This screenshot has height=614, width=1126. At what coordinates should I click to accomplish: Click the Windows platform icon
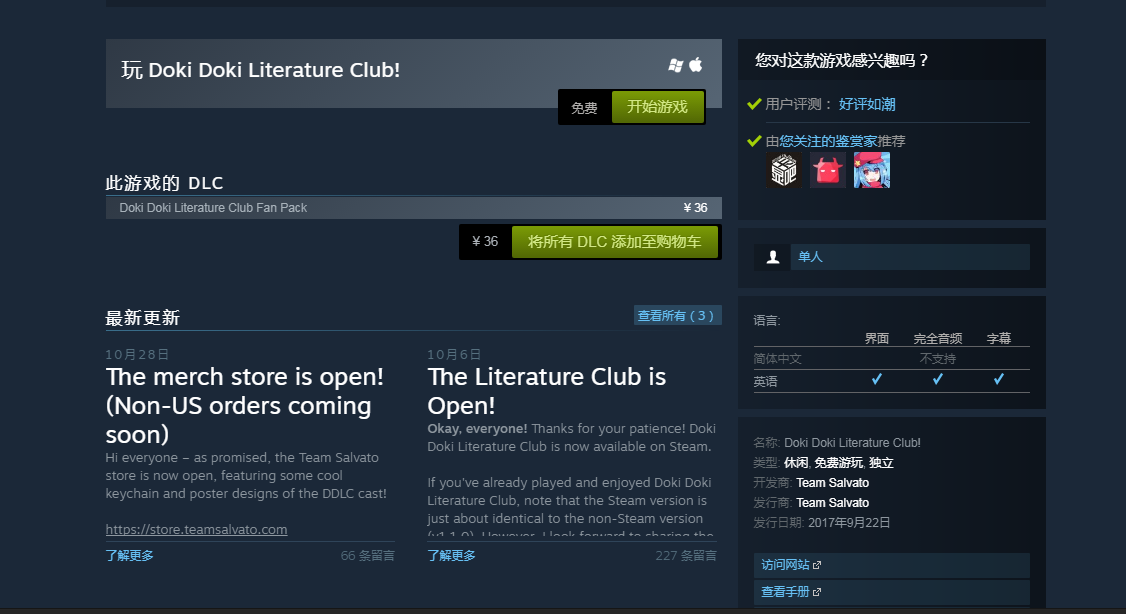point(675,65)
